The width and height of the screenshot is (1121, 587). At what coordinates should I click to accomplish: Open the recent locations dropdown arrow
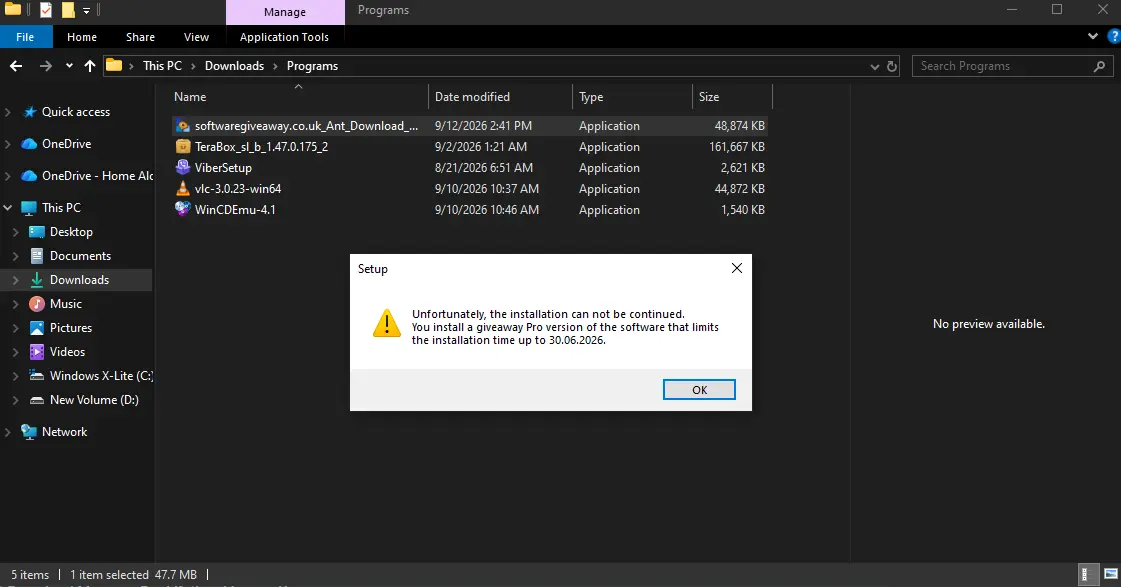pyautogui.click(x=69, y=66)
